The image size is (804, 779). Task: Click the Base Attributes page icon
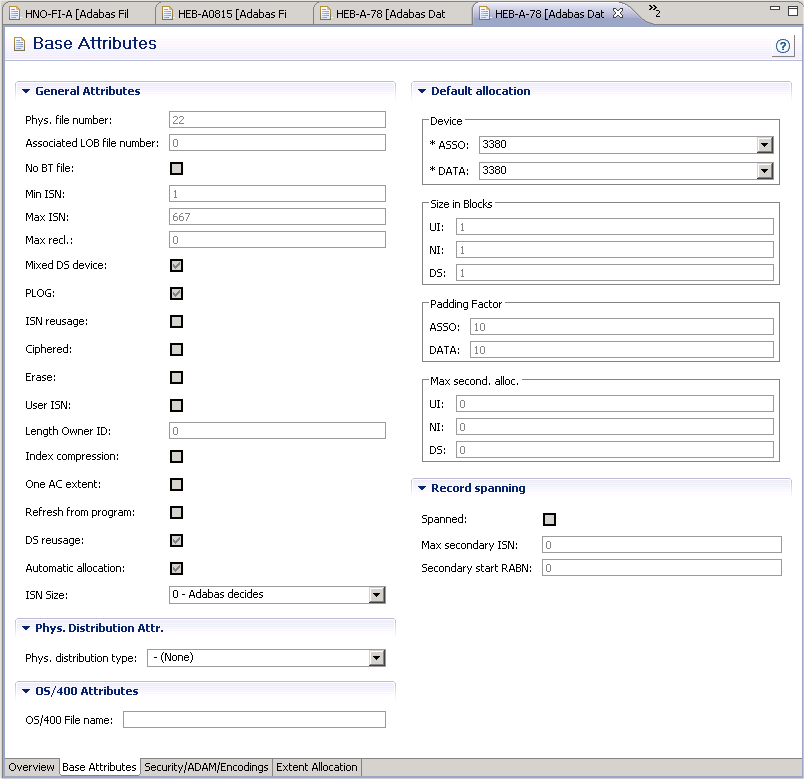click(x=18, y=43)
